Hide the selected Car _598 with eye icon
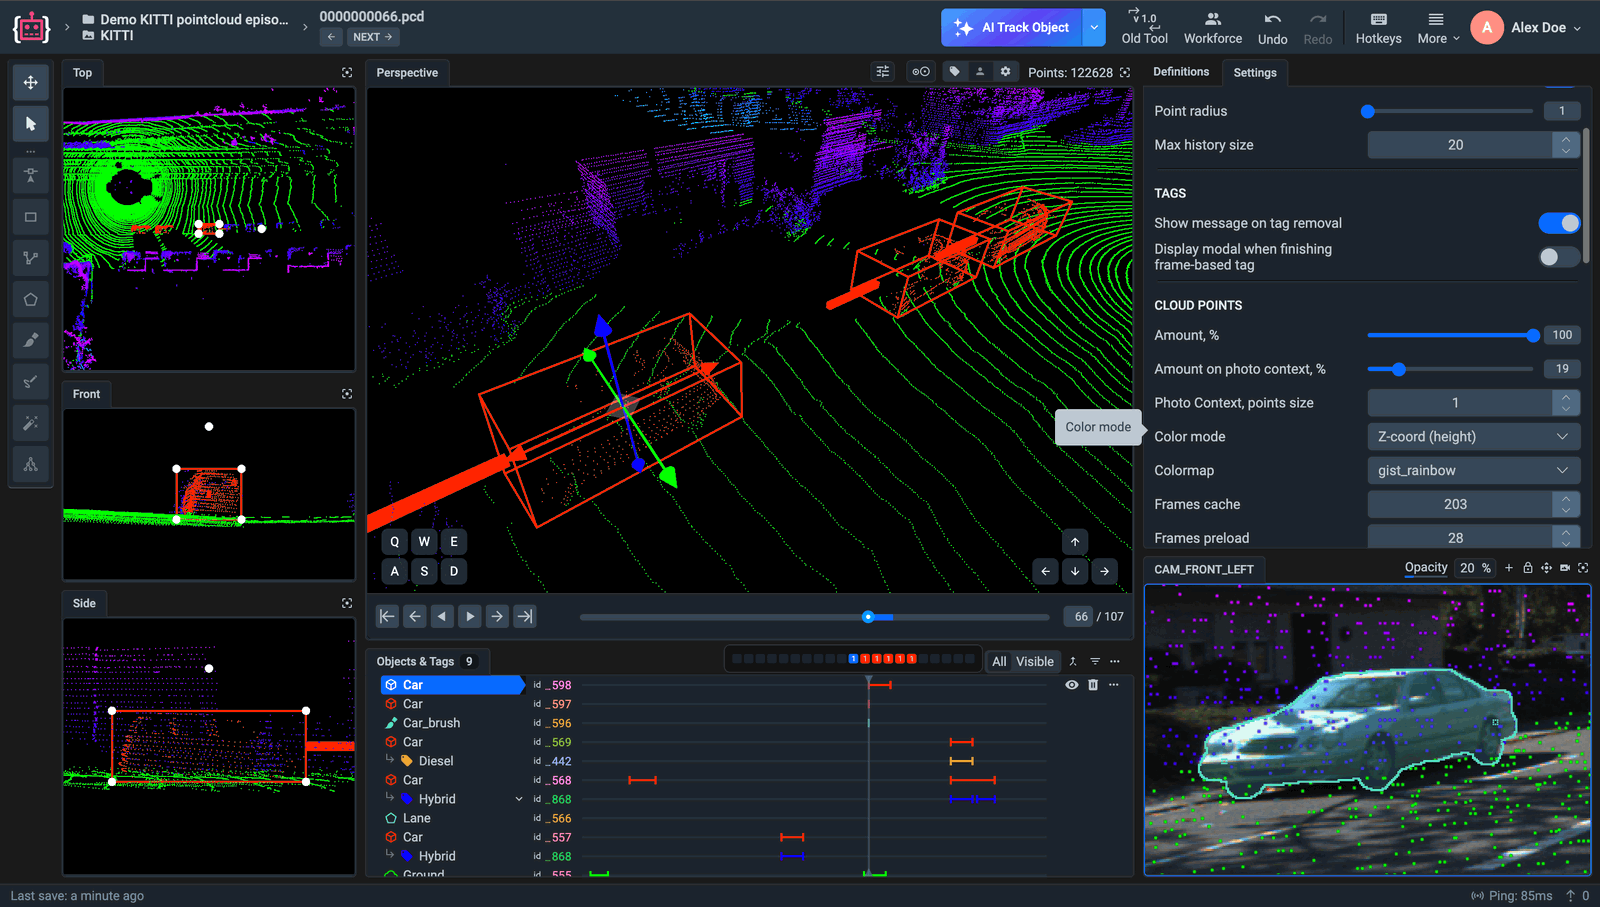 [1072, 685]
